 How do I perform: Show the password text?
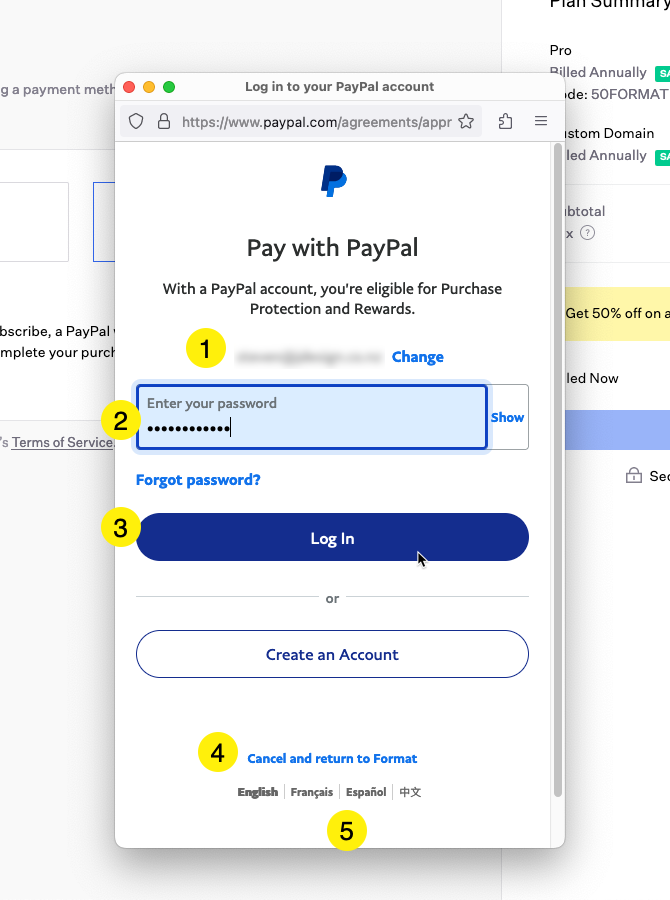coord(507,417)
